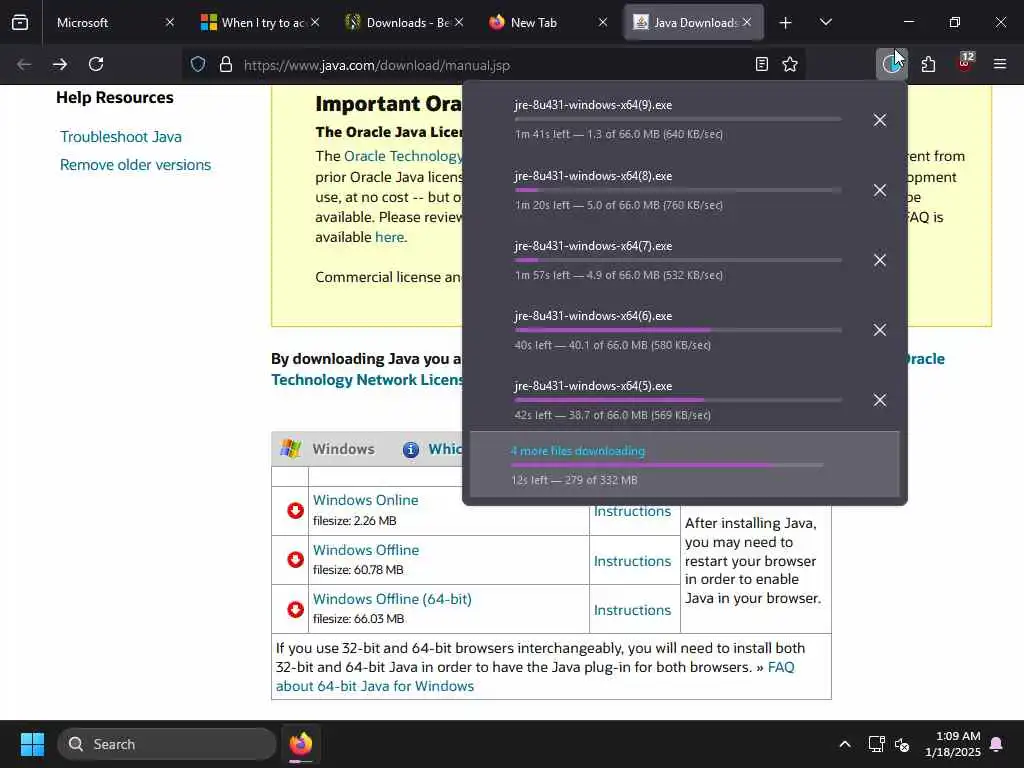Image resolution: width=1024 pixels, height=768 pixels.
Task: Open clock and calendar showing 1:09 AM
Action: click(953, 744)
